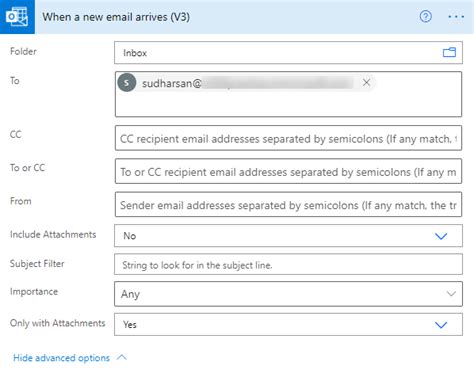Focus the Subject Filter field
The image size is (474, 381).
click(x=288, y=264)
